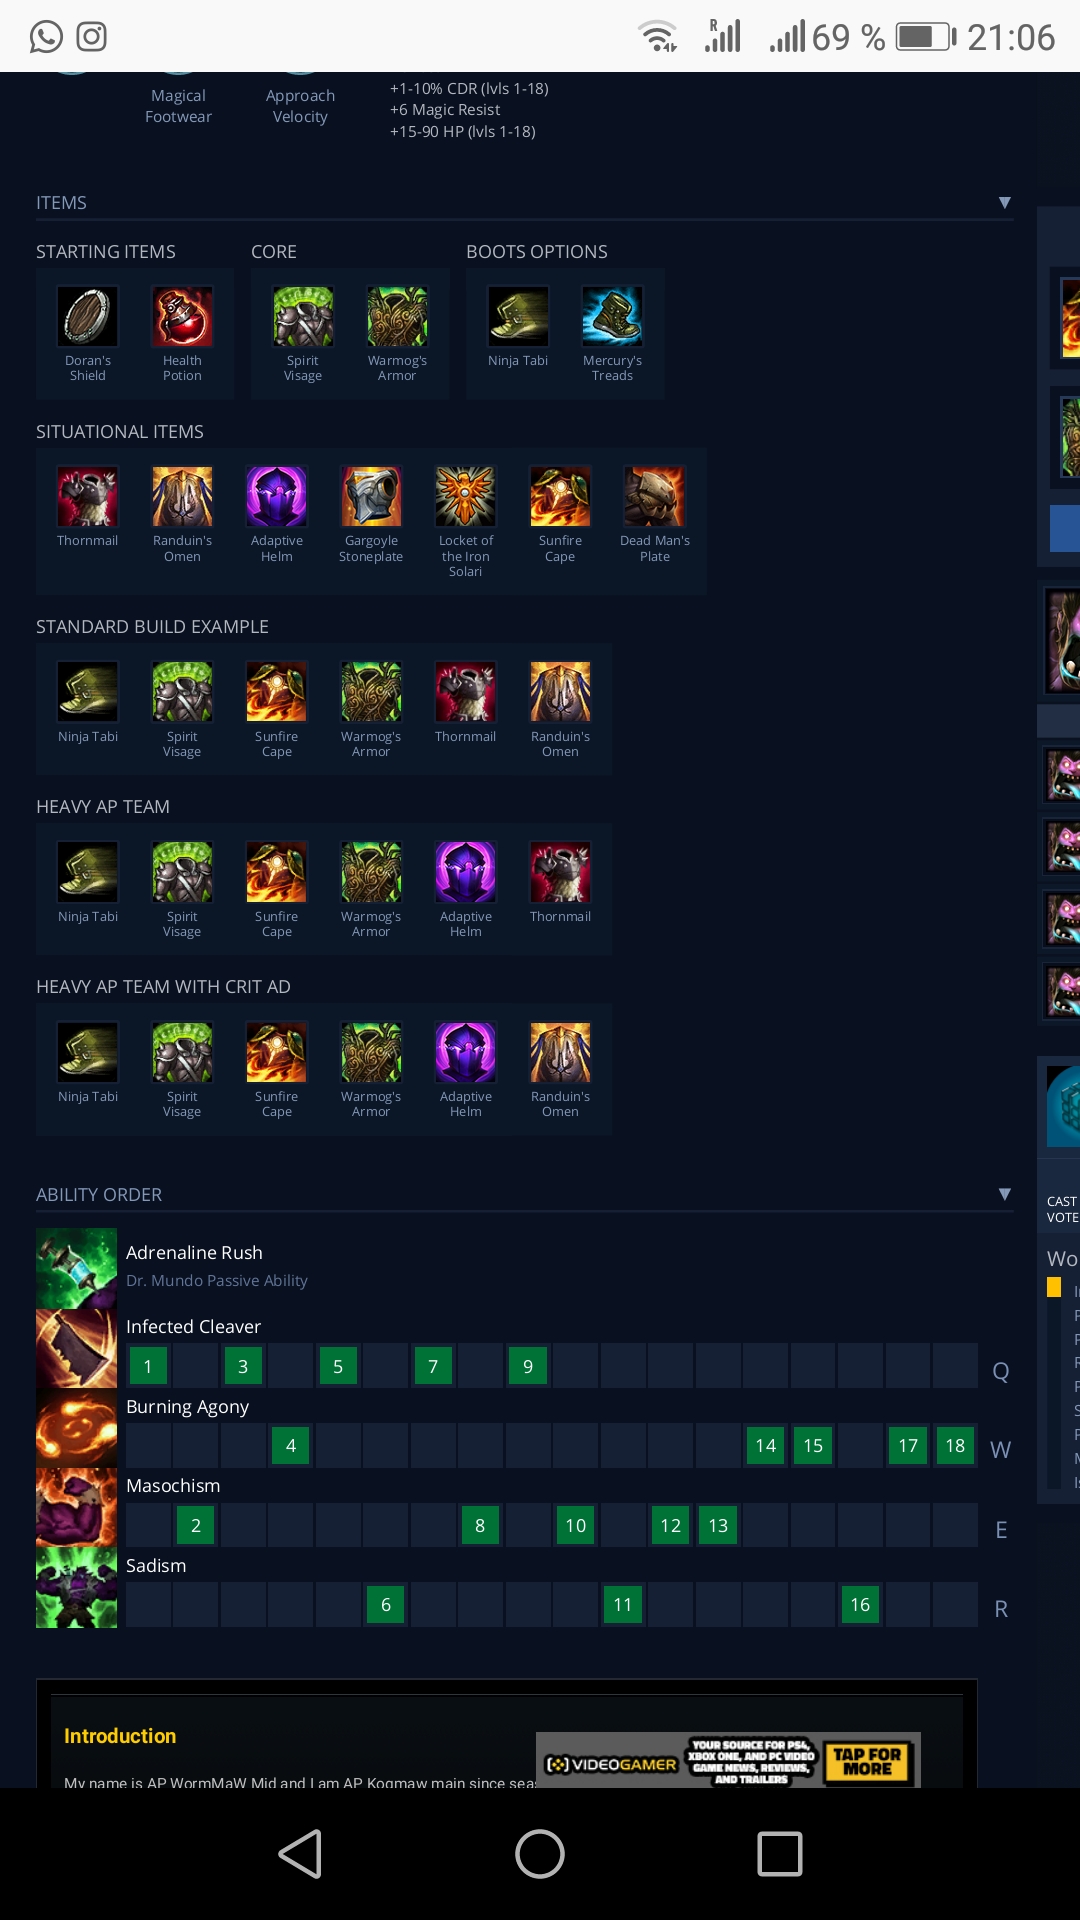Collapse the ITEMS section arrow

[x=1005, y=202]
